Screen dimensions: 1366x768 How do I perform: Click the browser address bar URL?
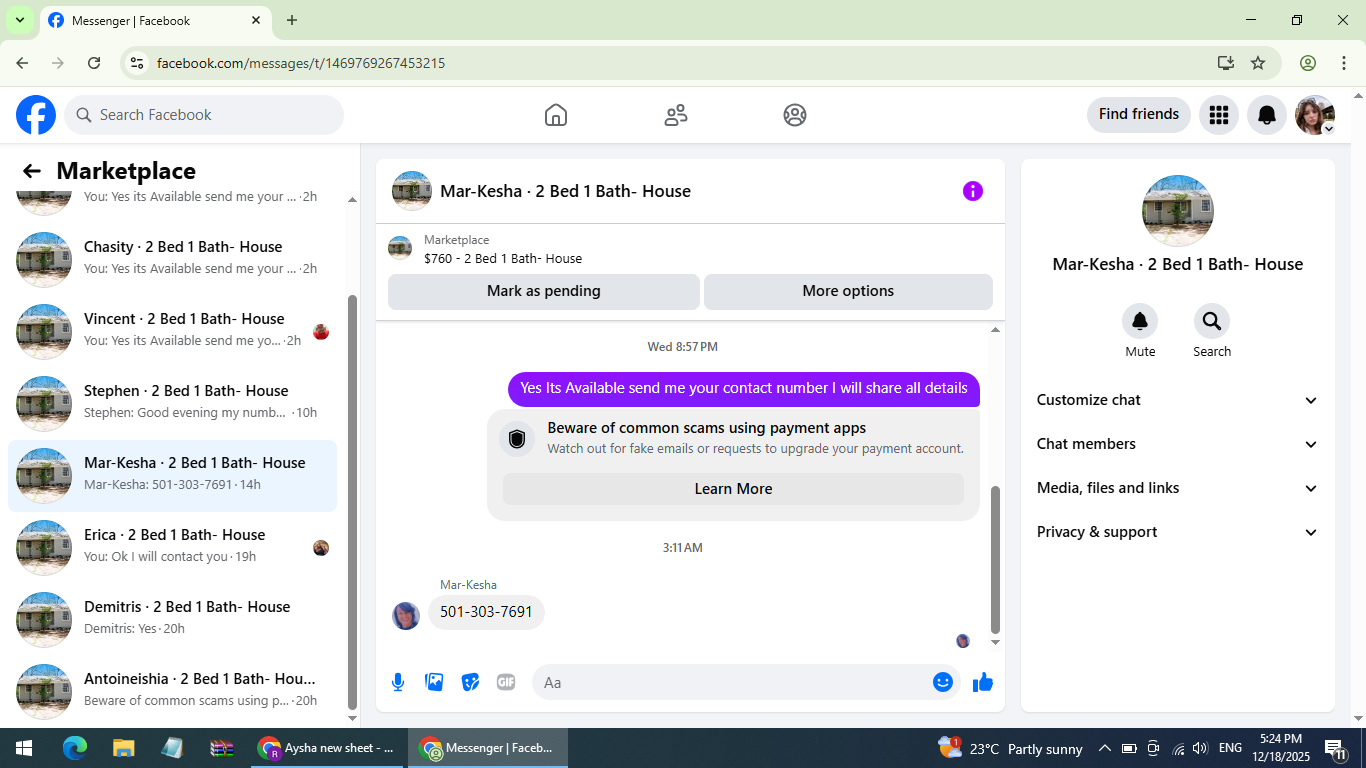pos(301,63)
